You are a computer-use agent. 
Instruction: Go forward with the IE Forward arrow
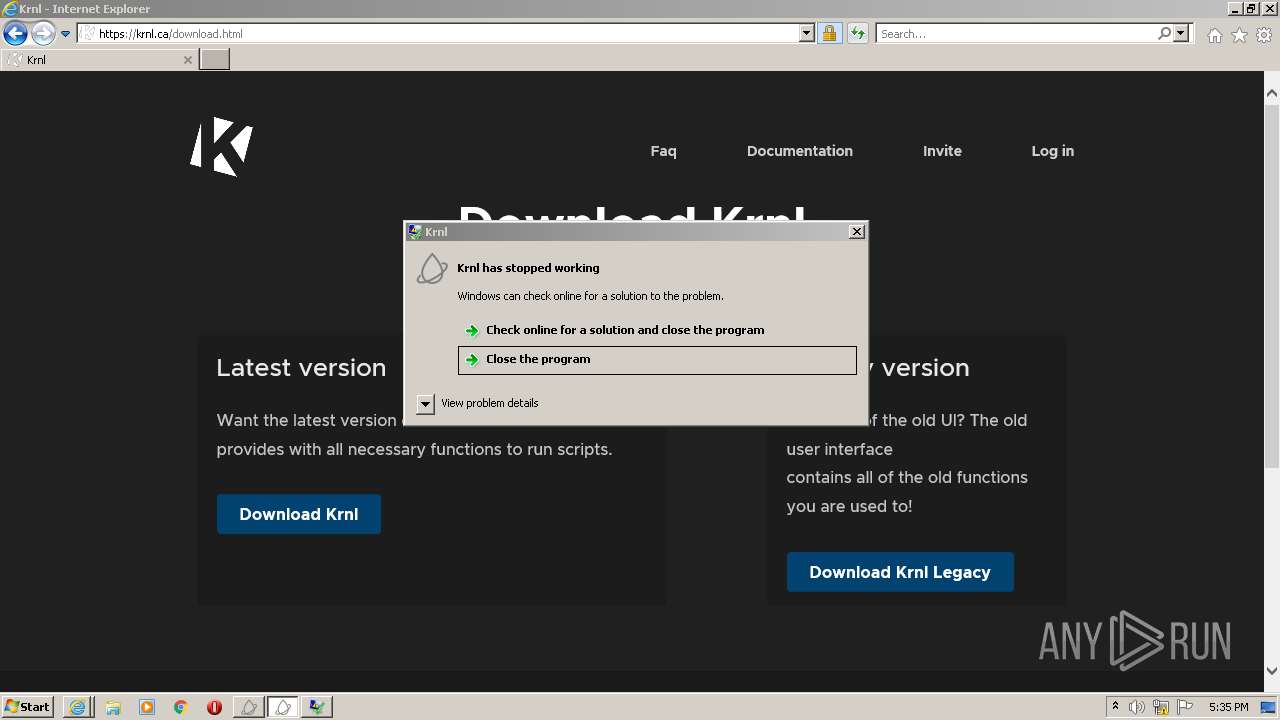(43, 33)
